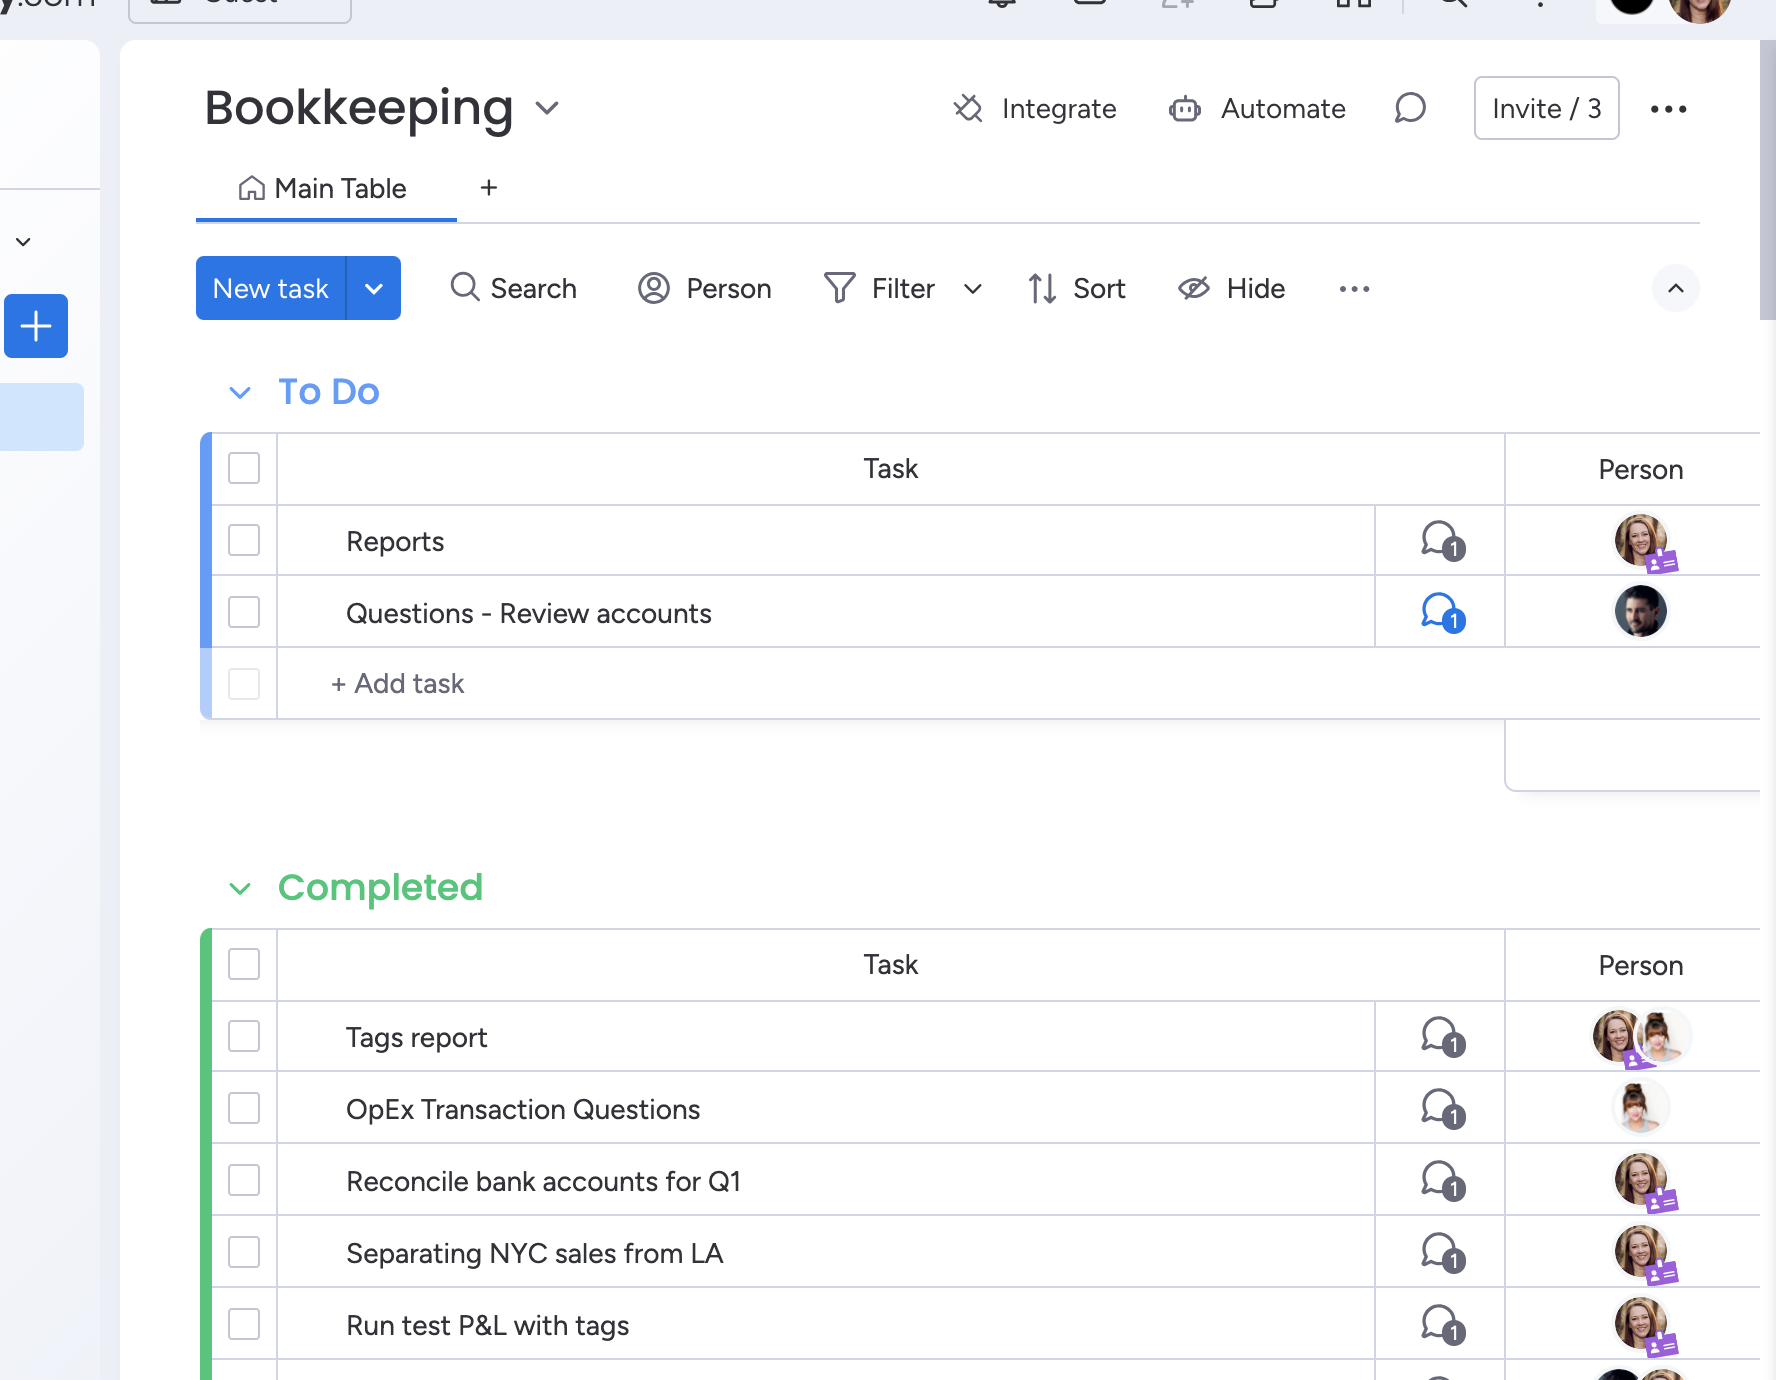Click the Task column header in To Do
Screen dimensions: 1776x1380
tap(890, 469)
